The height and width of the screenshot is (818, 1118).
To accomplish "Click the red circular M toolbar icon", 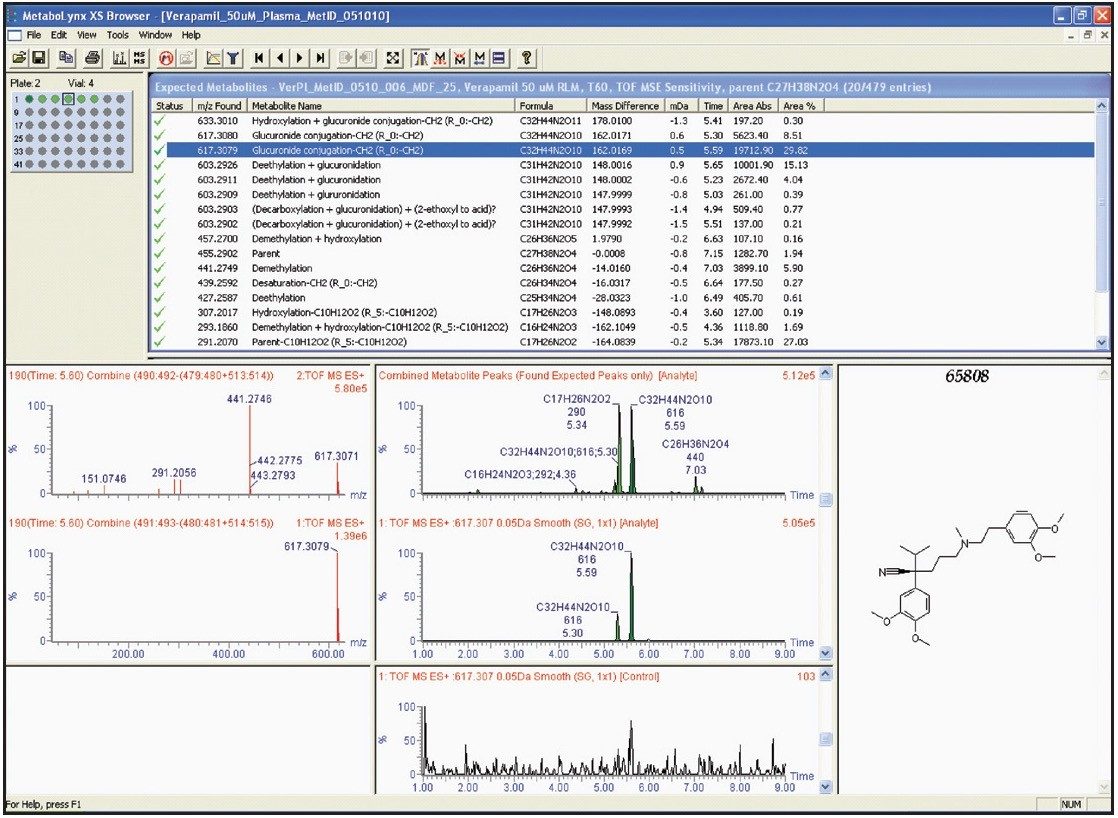I will coord(167,58).
